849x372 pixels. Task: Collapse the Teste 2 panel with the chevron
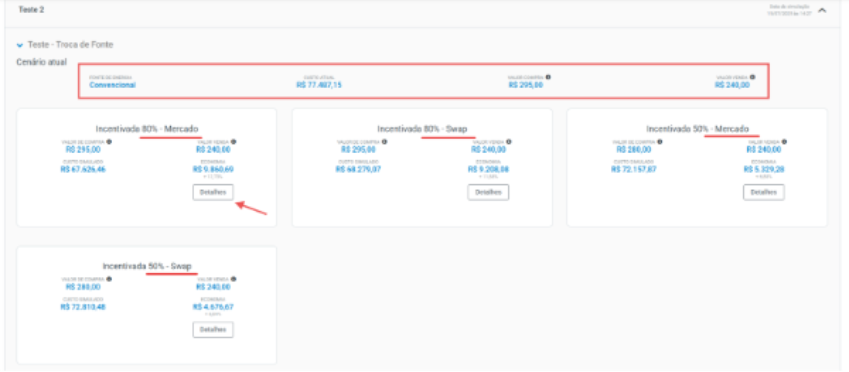click(822, 10)
